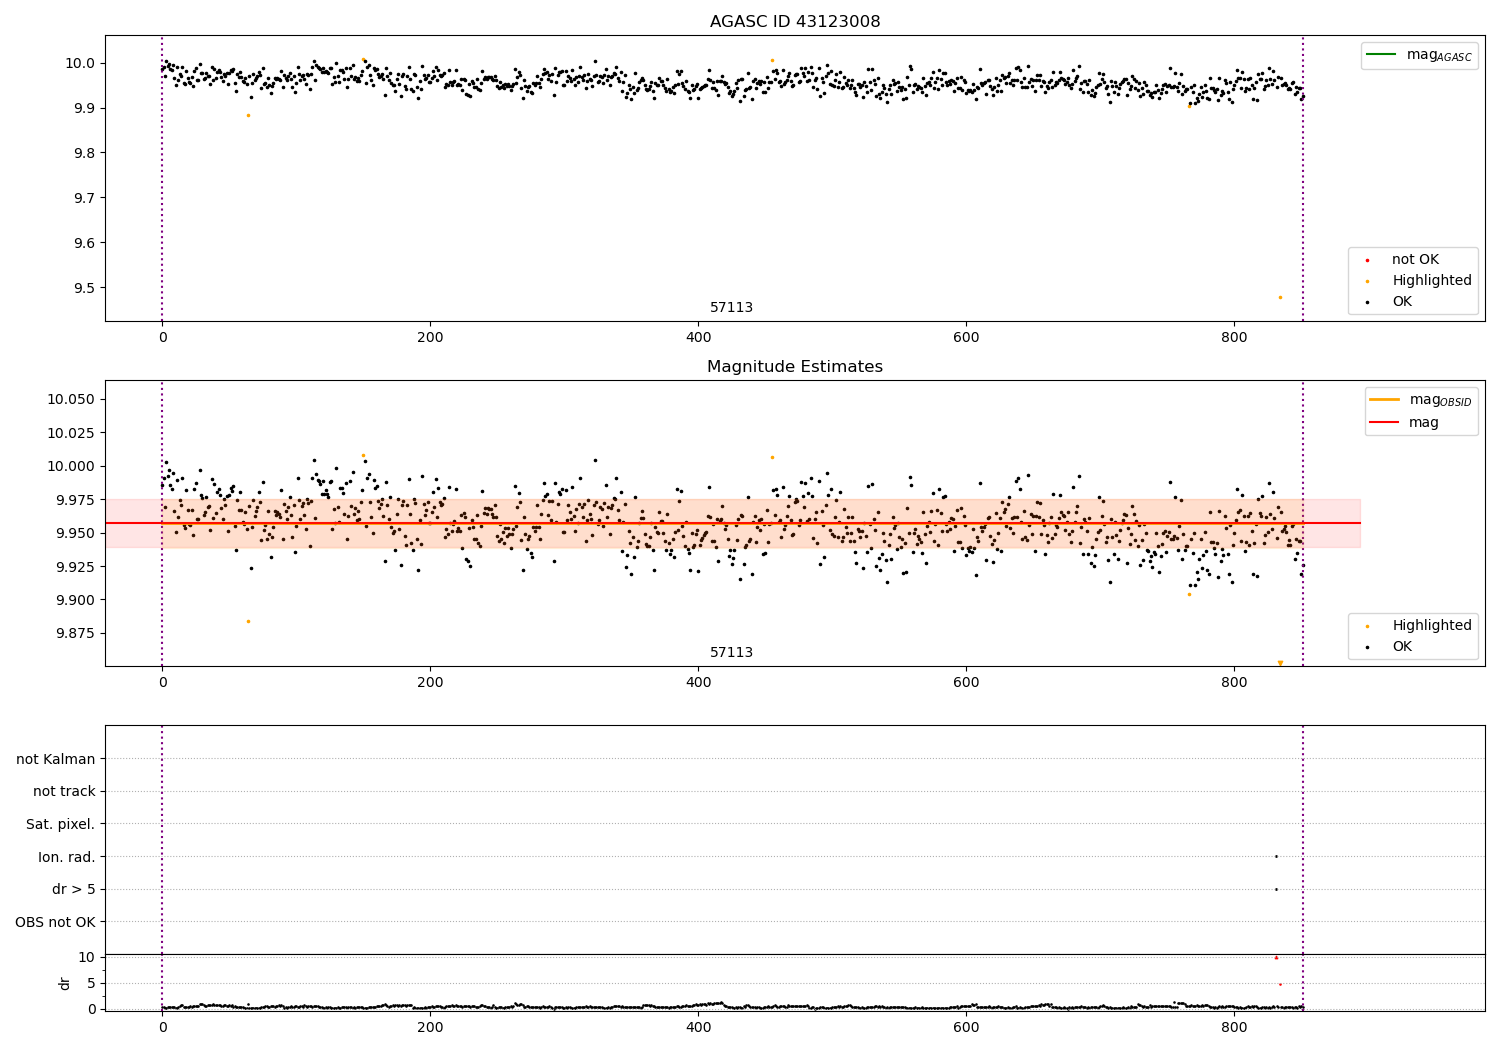Click the rotated 'dr' y-axis label
Screen dimensions: 1500x1050
coord(65,983)
